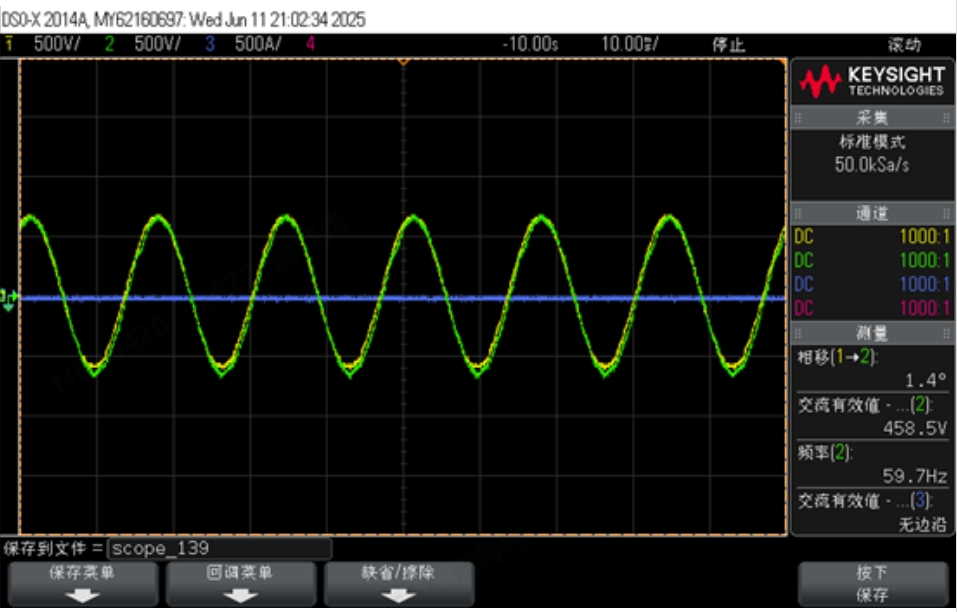
Task: Click the 标准模式 acquisition mode text
Action: click(872, 142)
